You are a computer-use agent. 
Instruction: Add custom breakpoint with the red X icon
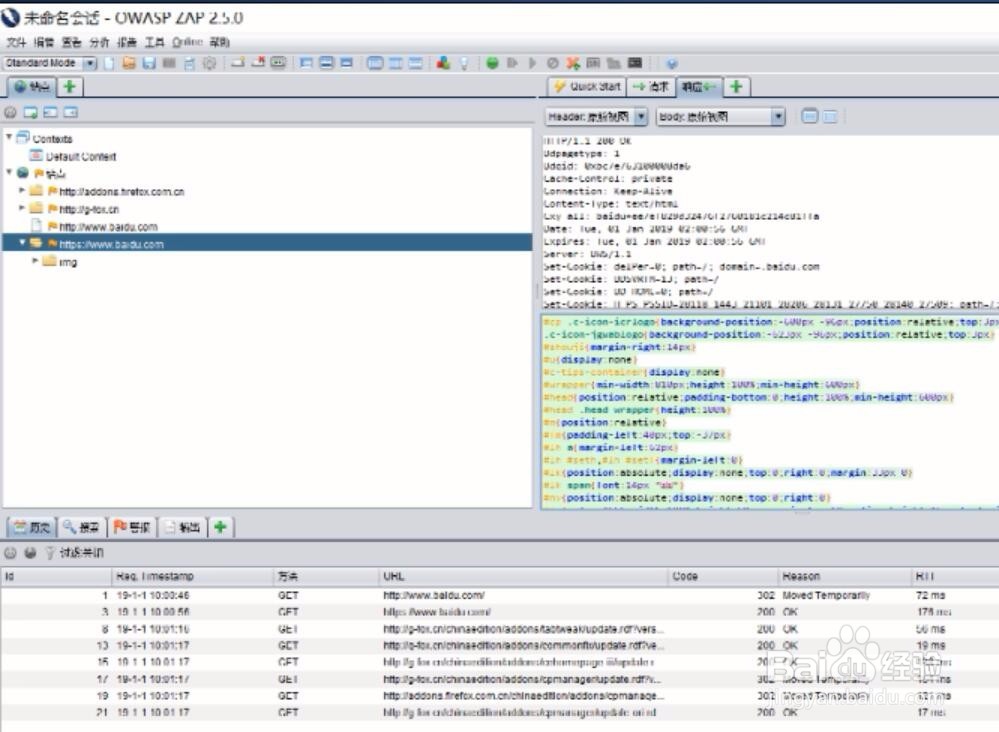point(573,63)
